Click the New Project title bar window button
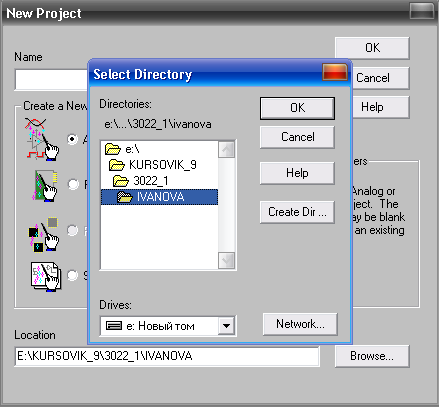439x407 pixels. (x=422, y=12)
